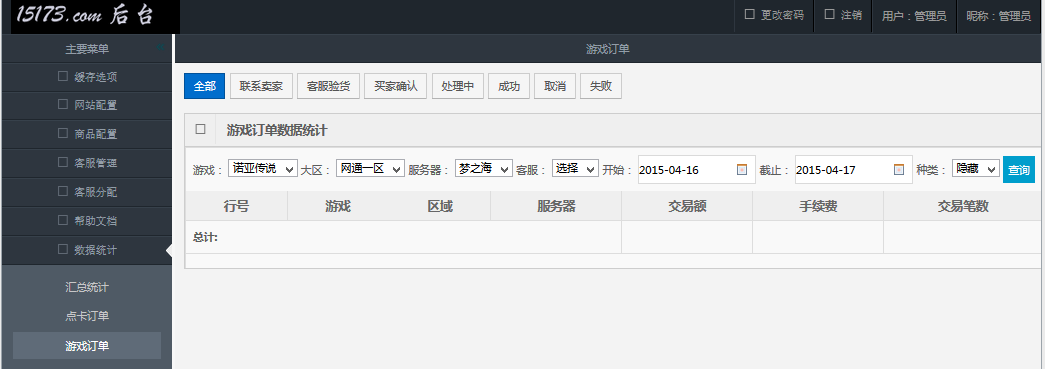Click the 服务器 column header
1045x369 pixels.
pos(556,206)
